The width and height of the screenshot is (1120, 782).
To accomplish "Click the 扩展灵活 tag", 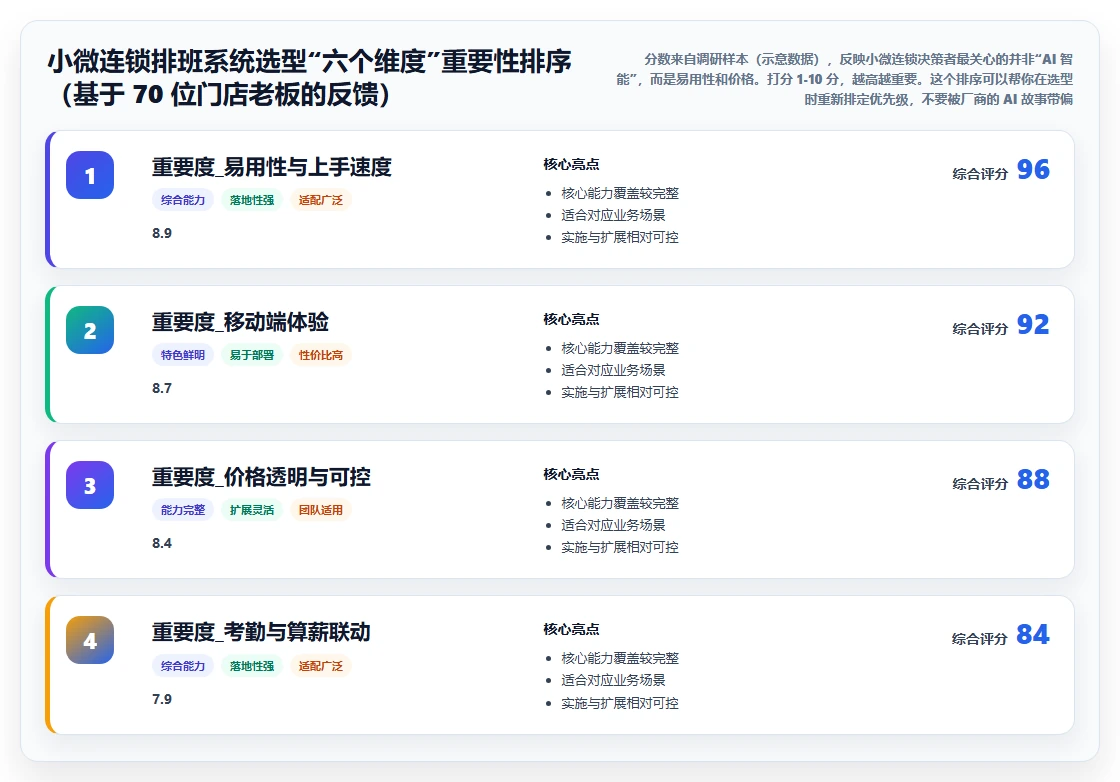I will (251, 510).
